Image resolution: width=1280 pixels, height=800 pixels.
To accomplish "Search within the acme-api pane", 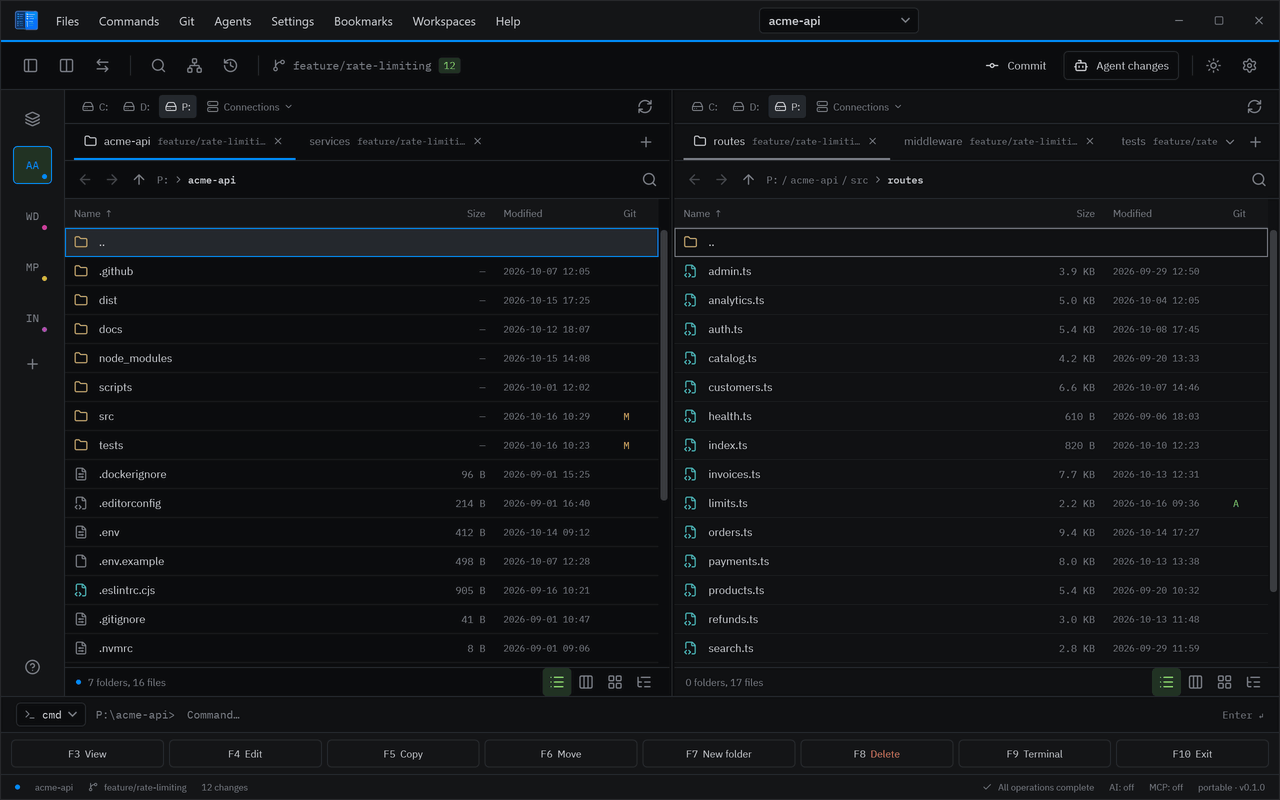I will point(650,180).
